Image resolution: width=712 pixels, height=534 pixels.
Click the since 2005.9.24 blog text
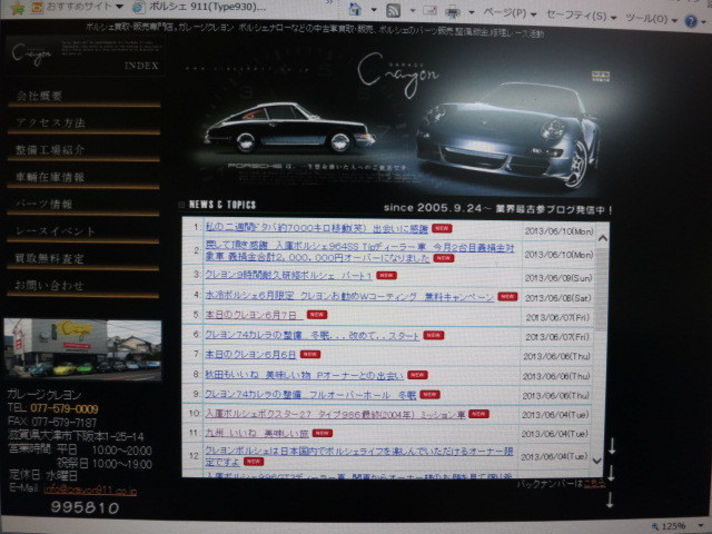pos(497,208)
